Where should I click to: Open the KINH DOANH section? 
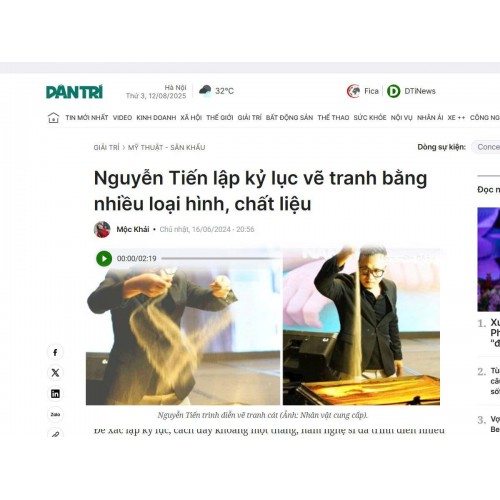click(x=156, y=118)
